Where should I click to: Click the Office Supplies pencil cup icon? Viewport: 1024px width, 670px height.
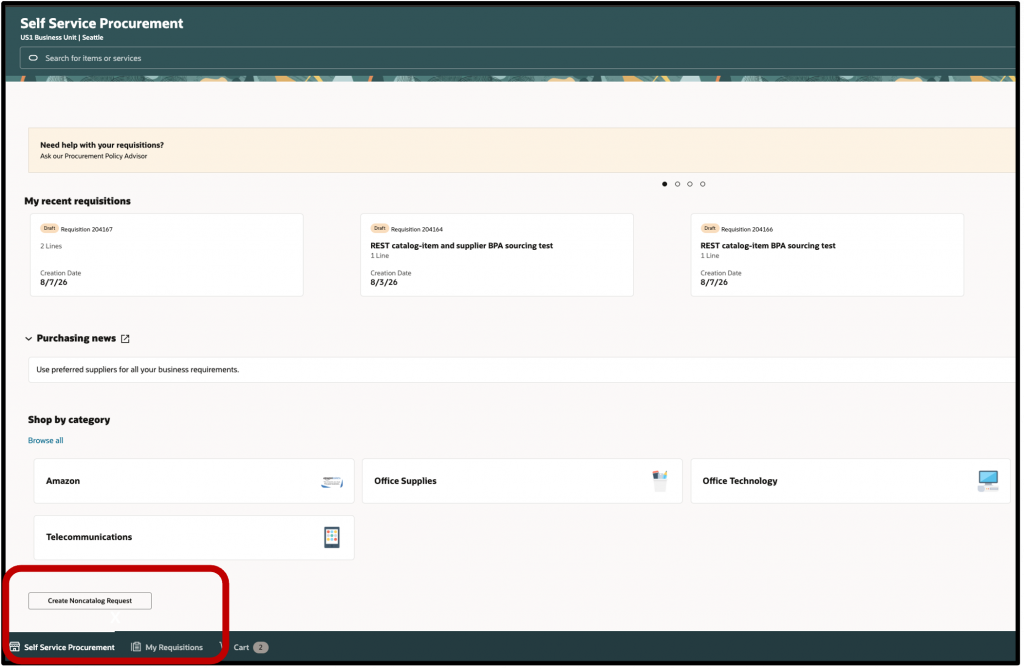click(x=660, y=481)
